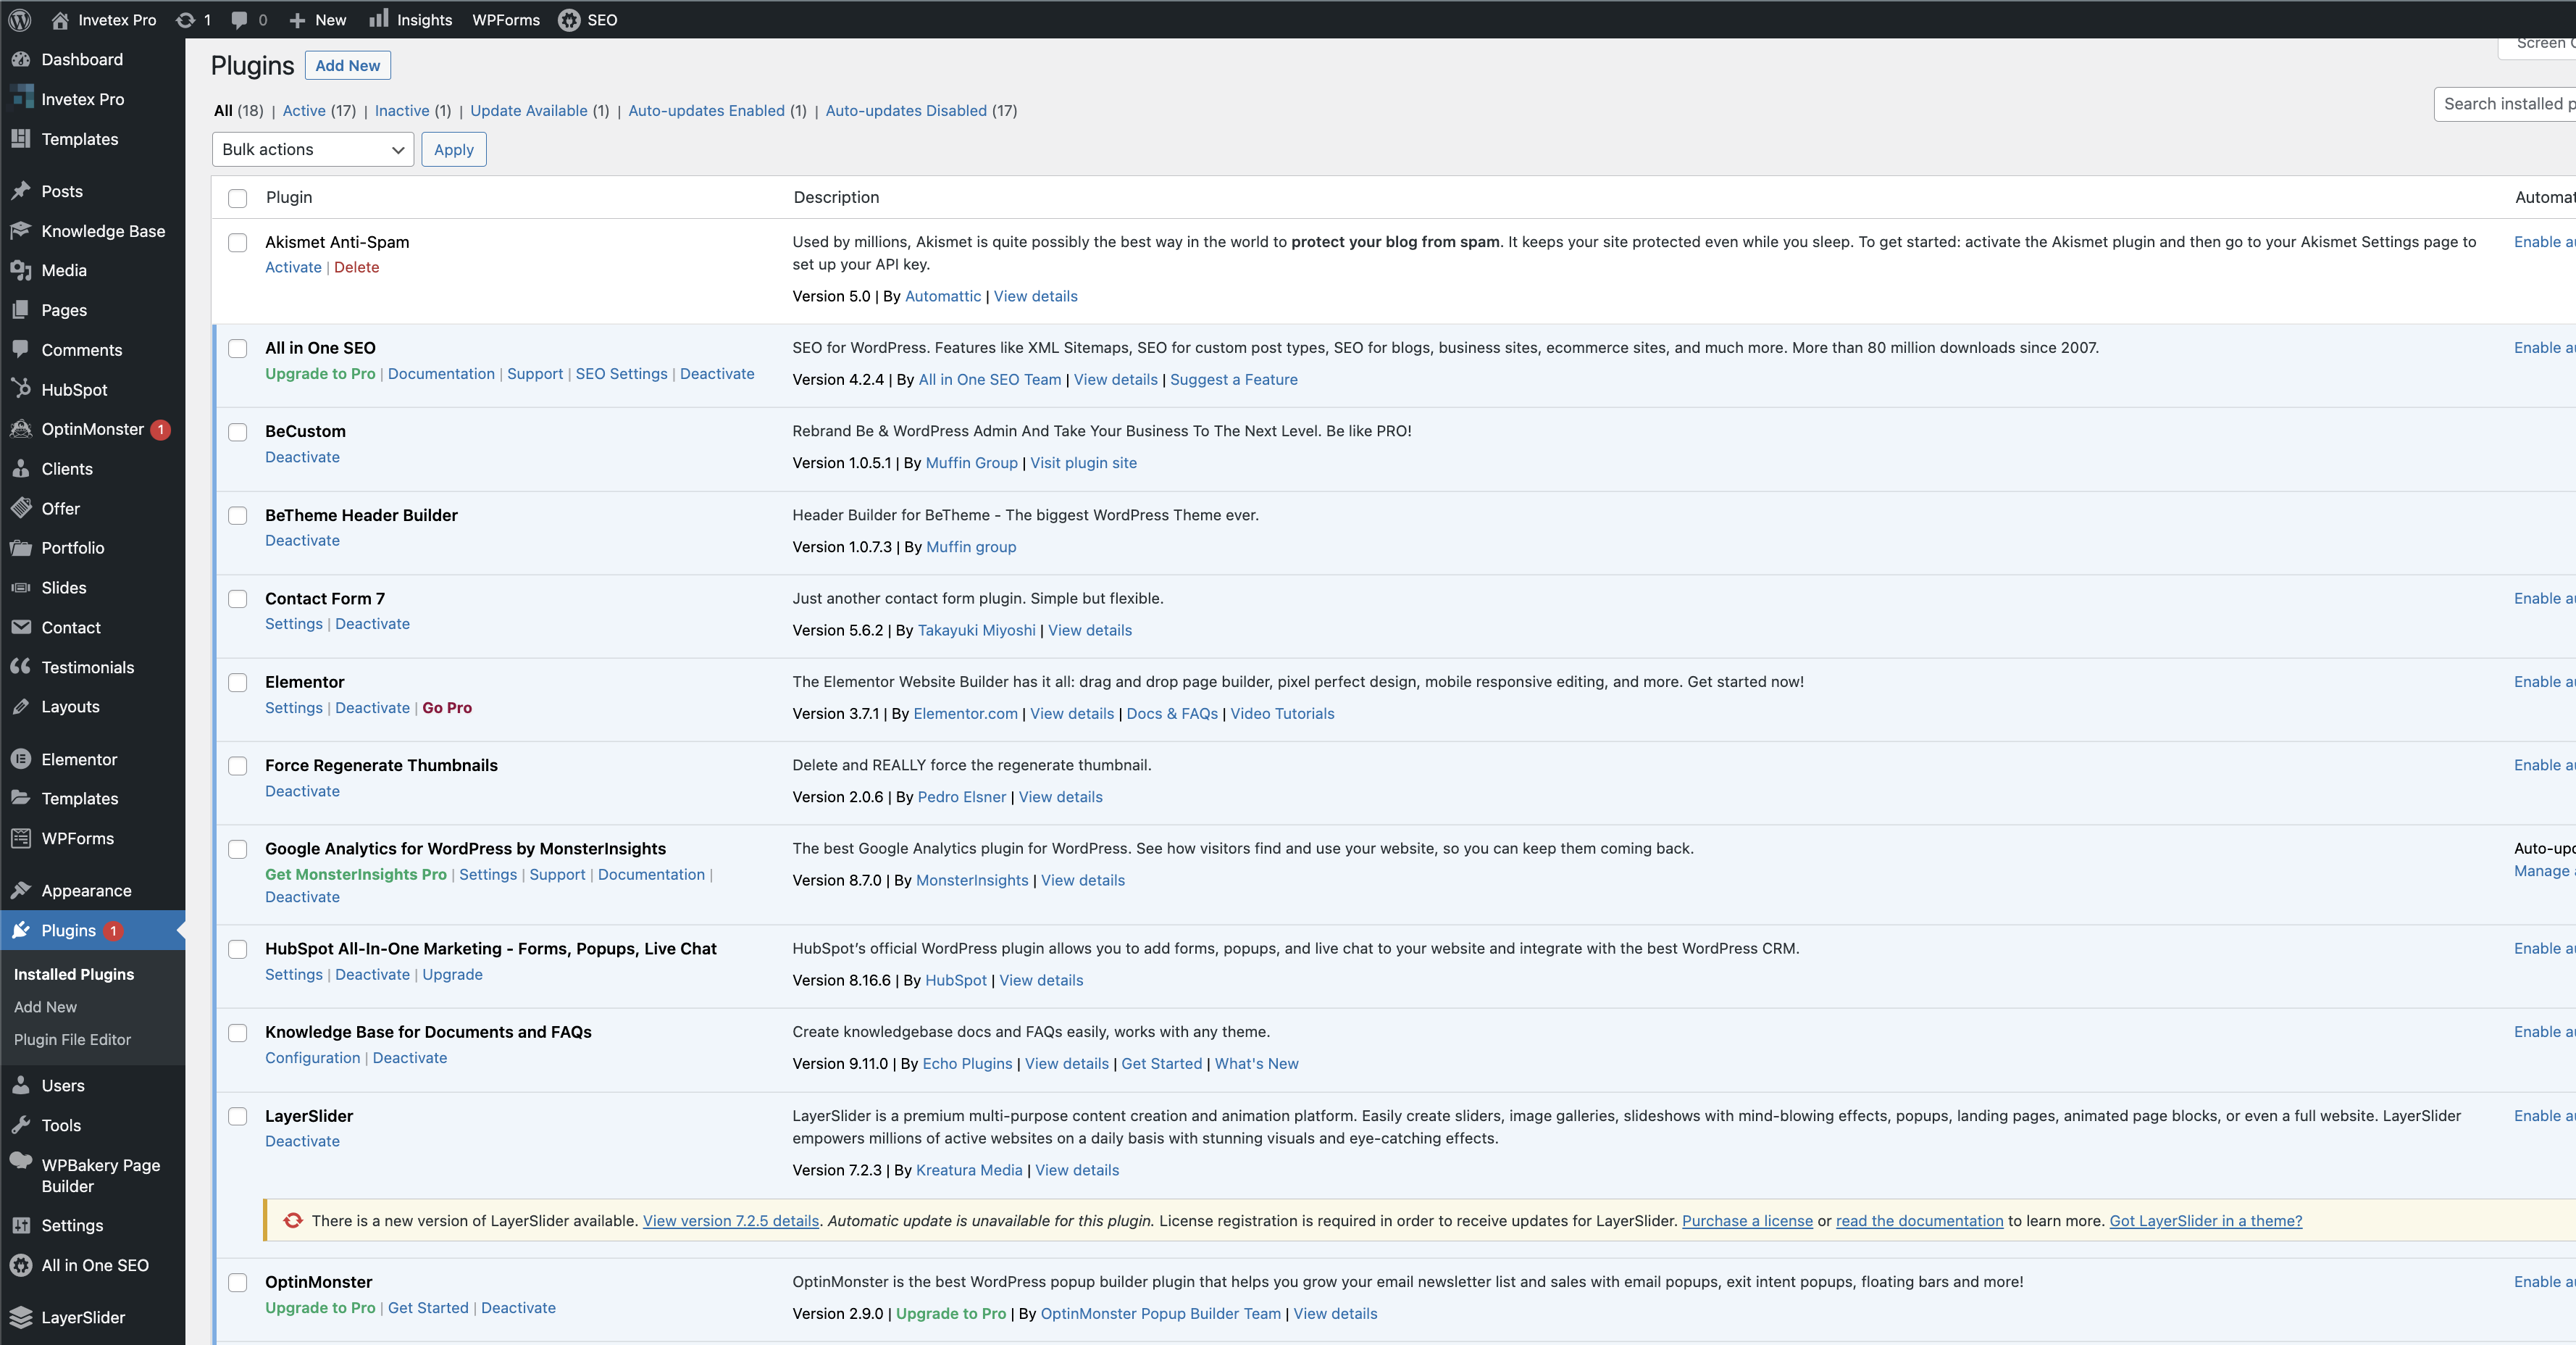
Task: Click the plus New icon in the admin bar
Action: tap(297, 20)
